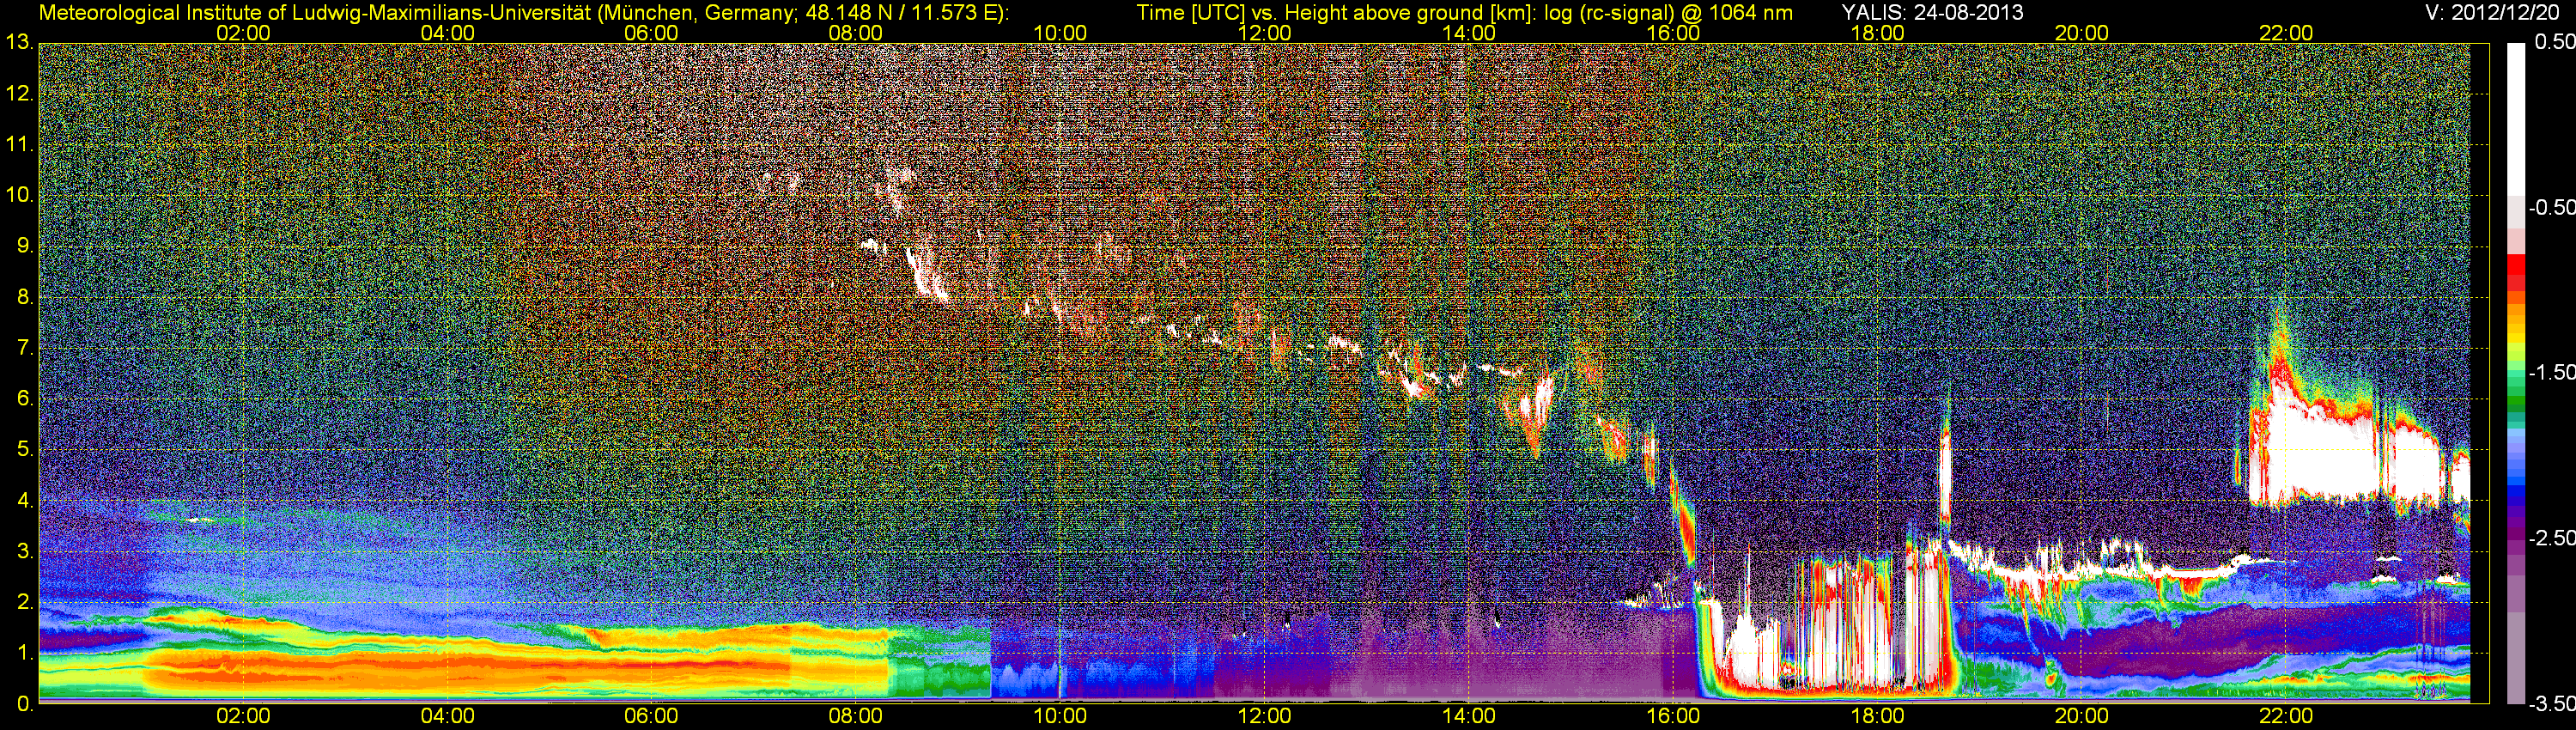The image size is (2576, 730).
Task: Click the '-1.50' colorbar value
Action: tap(2551, 372)
